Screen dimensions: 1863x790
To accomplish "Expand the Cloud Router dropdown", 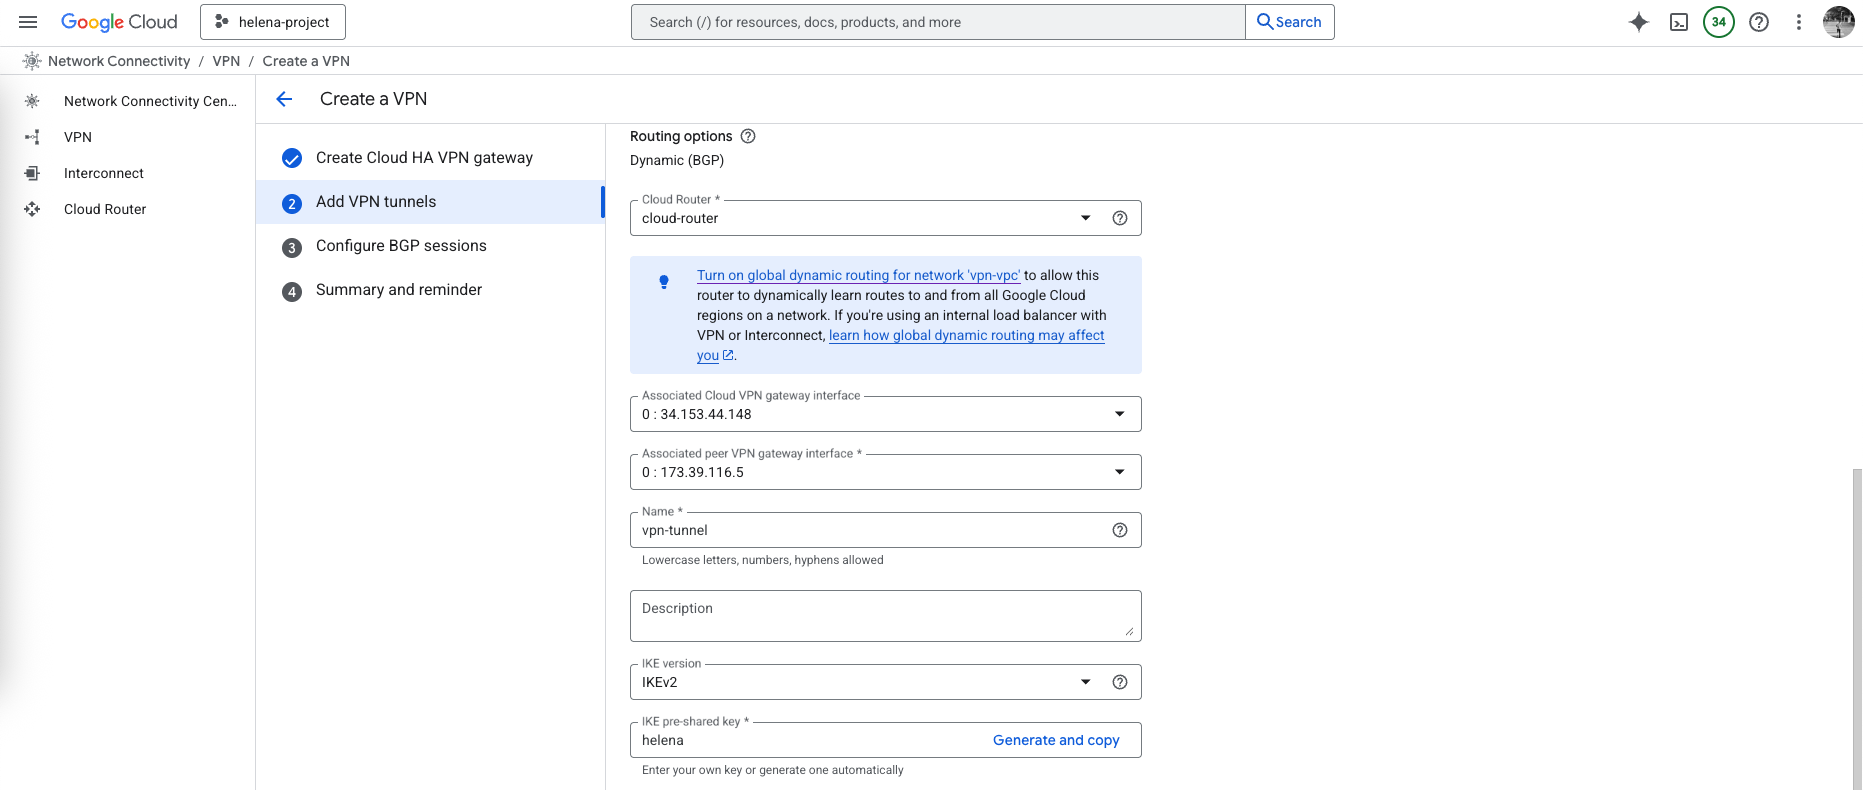I will [x=1086, y=218].
